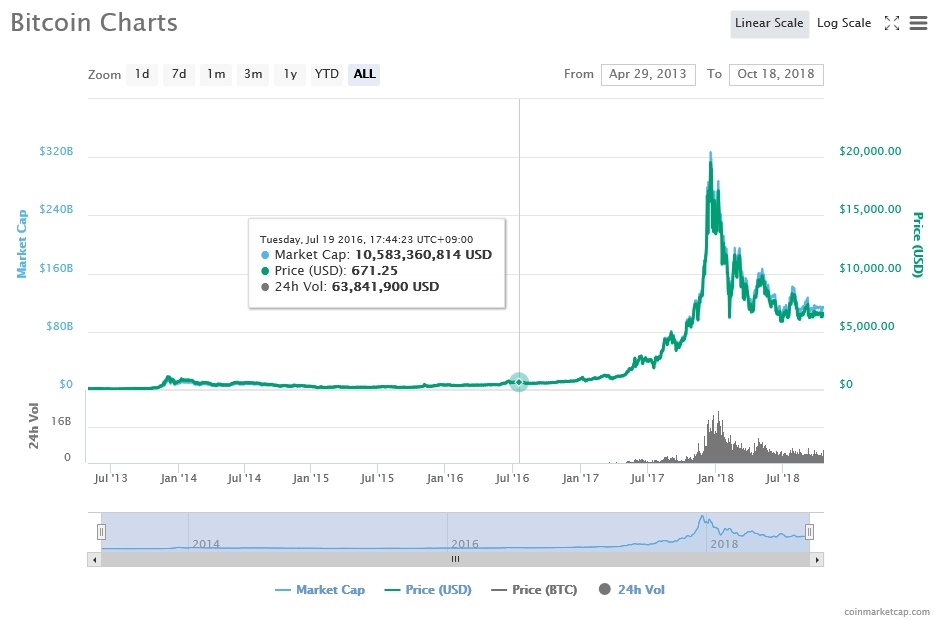Viewport: 940px width, 620px height.
Task: Click the navigator scrollbar thumb
Action: (x=455, y=560)
